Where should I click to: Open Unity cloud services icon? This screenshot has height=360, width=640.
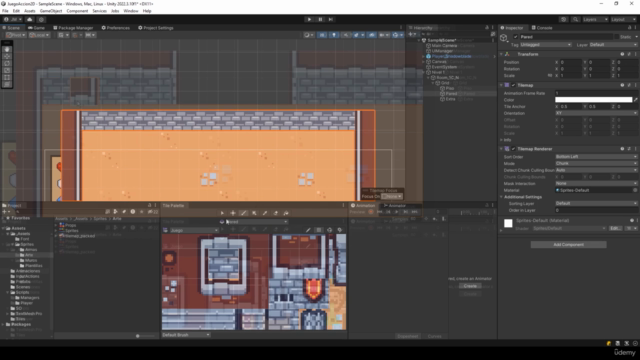[x=29, y=19]
